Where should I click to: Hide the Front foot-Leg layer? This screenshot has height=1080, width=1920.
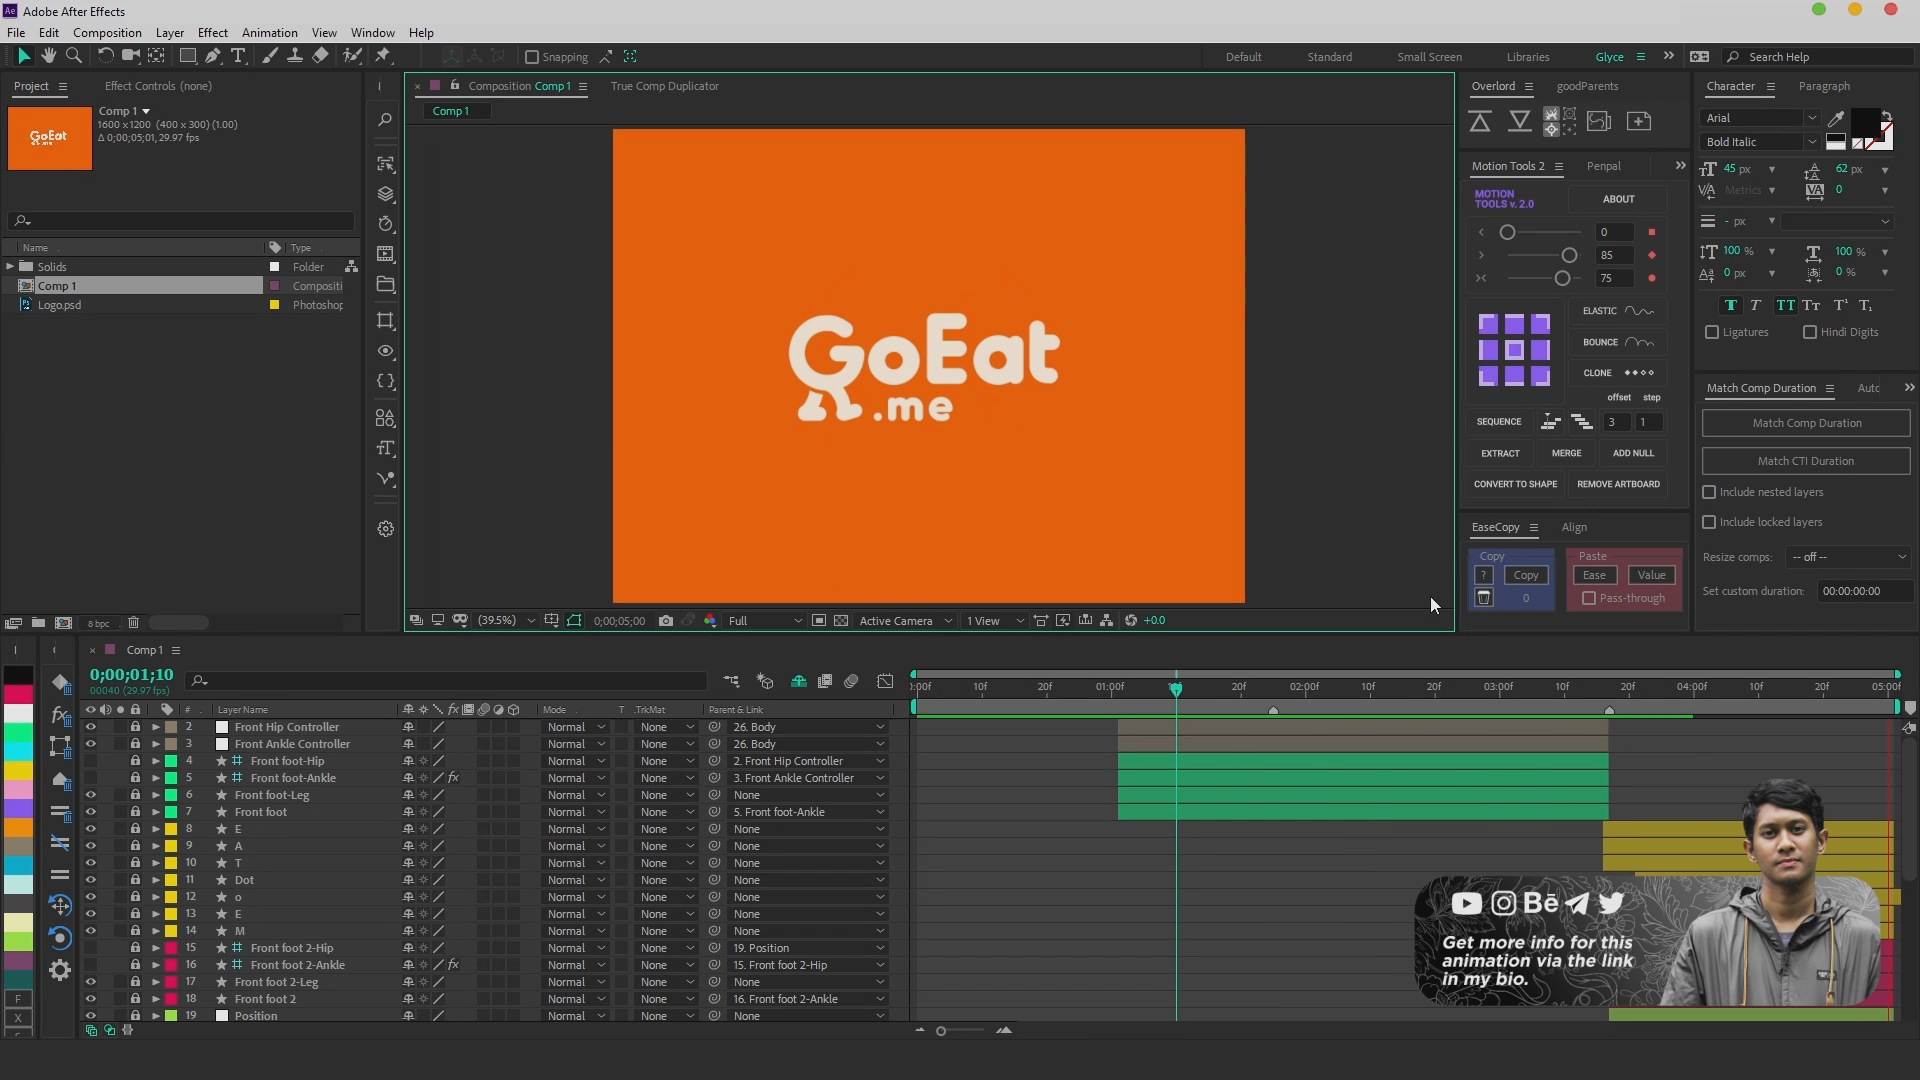click(90, 795)
